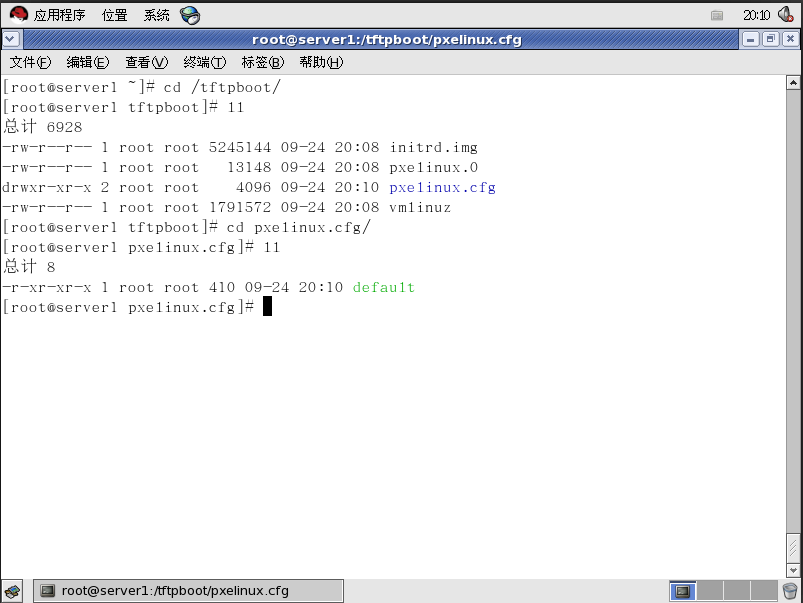Screen dimensions: 803x603
Task: Click the drwxr-xr-x permissions text
Action: (47, 188)
